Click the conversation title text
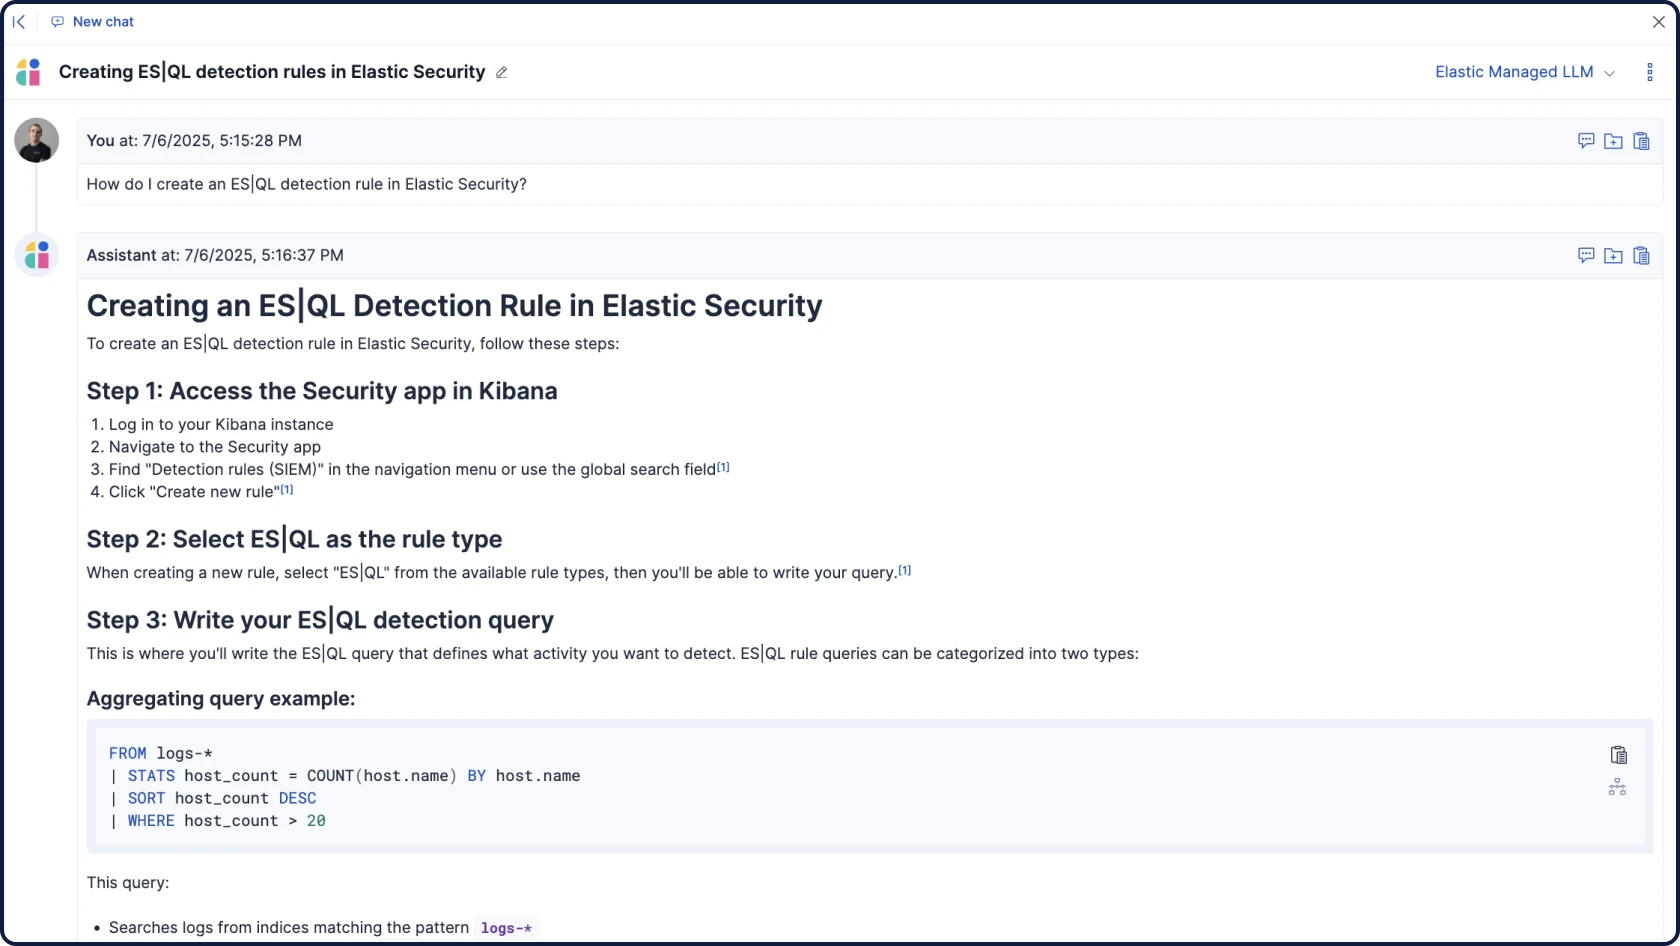 tap(272, 72)
